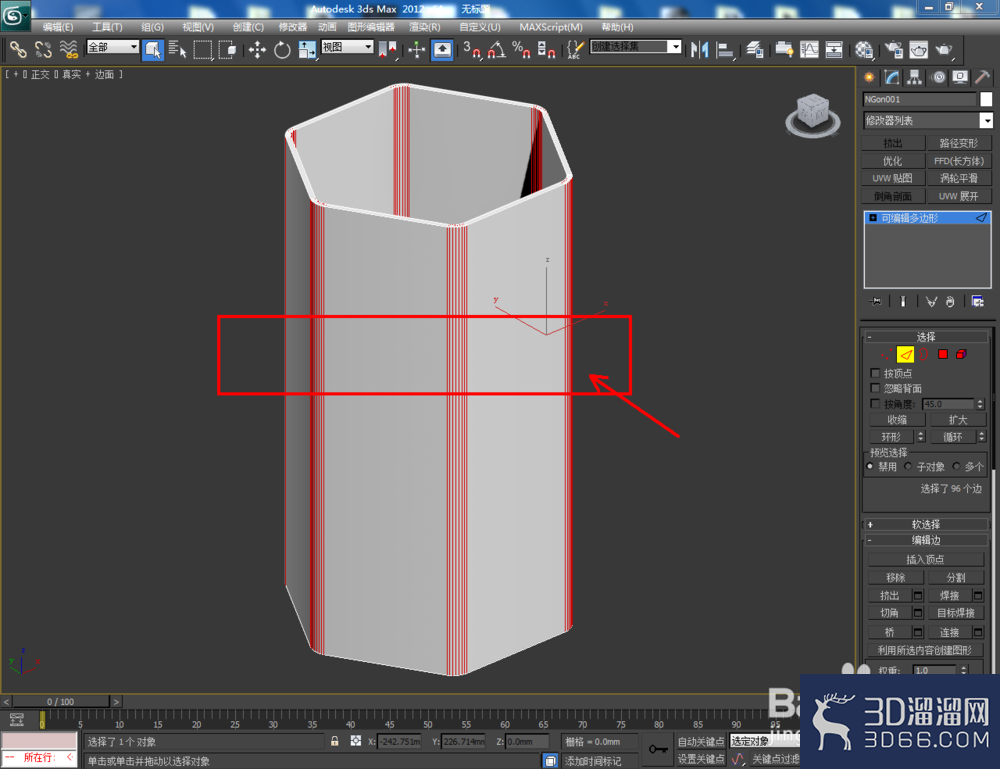Enable the 按顶点 checkbox

tap(875, 373)
